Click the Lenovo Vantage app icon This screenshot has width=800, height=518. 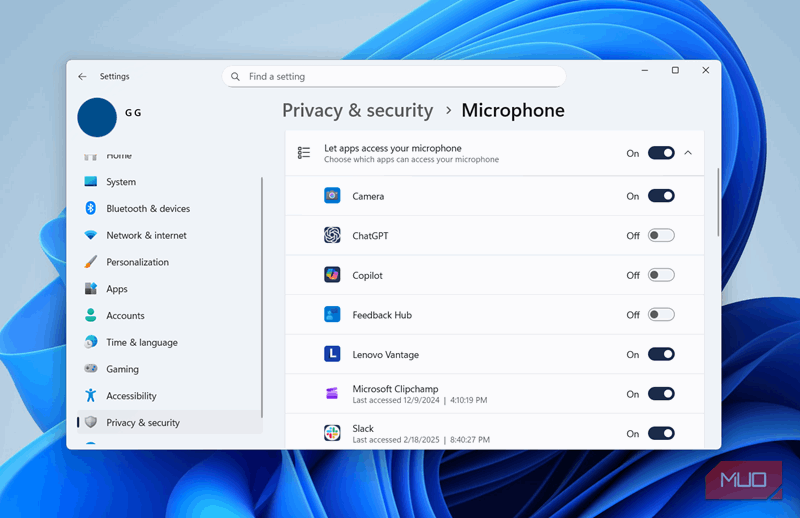332,354
